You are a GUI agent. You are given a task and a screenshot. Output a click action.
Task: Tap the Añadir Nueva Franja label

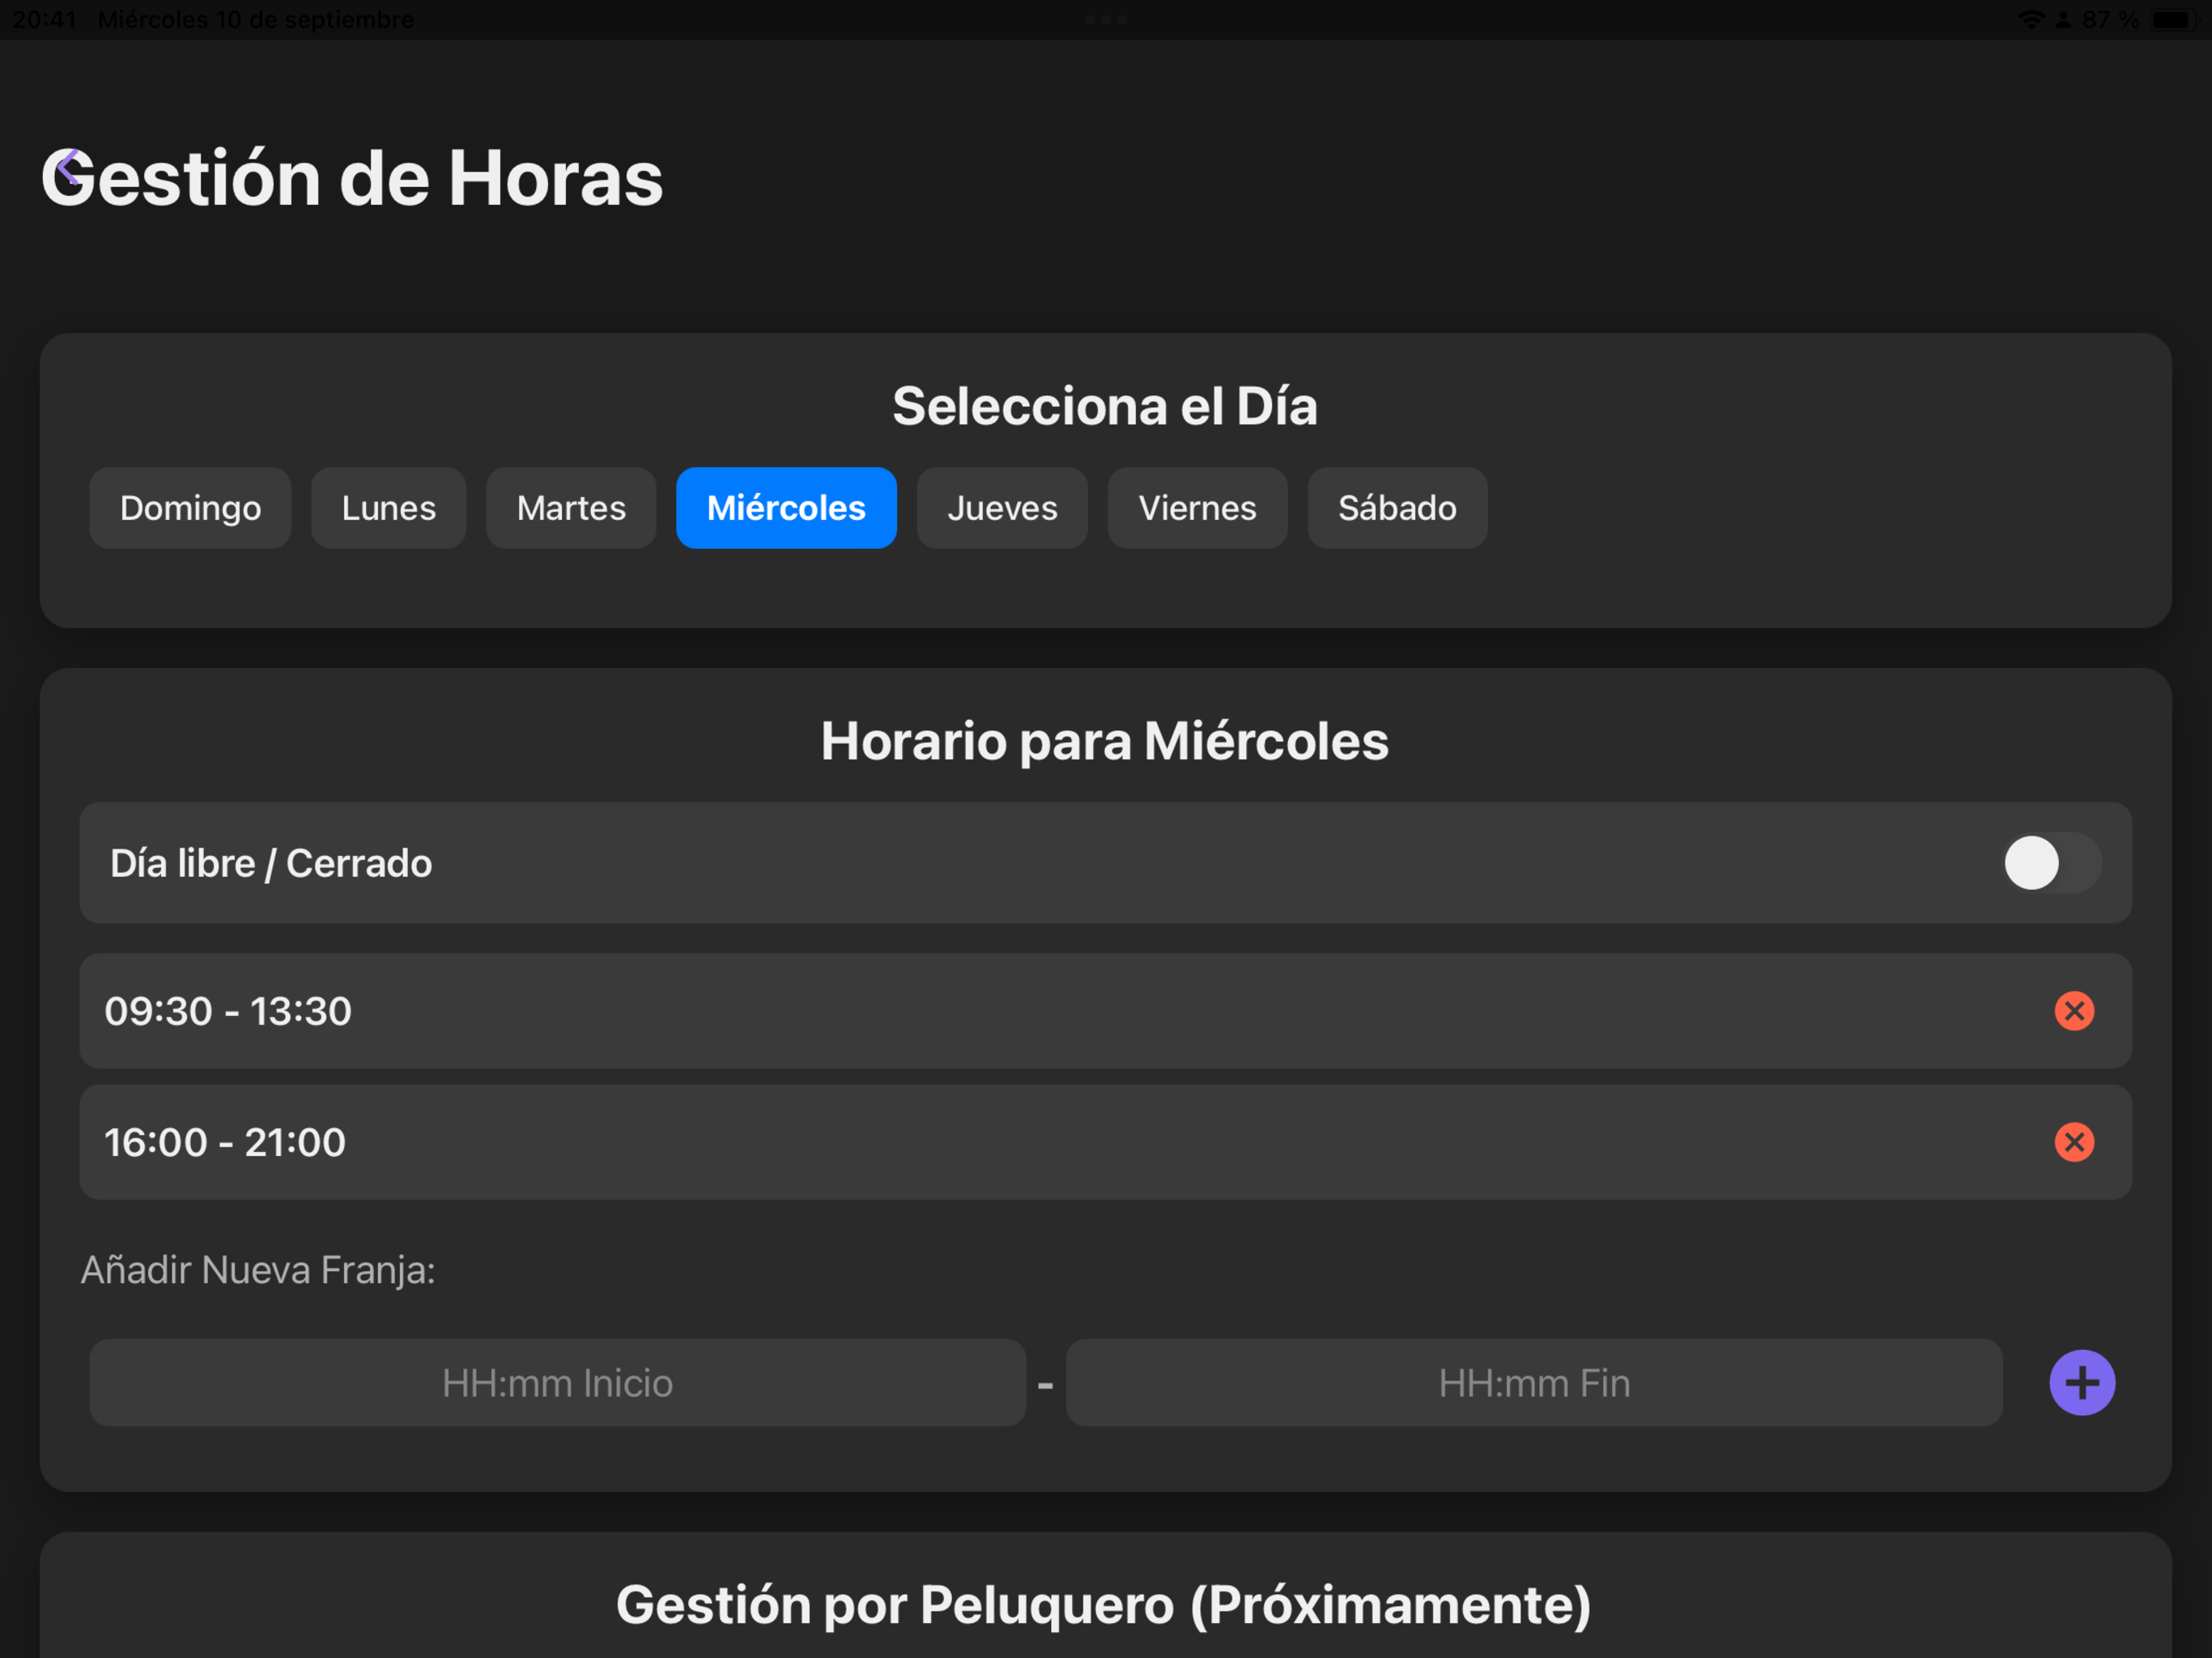(x=258, y=1270)
